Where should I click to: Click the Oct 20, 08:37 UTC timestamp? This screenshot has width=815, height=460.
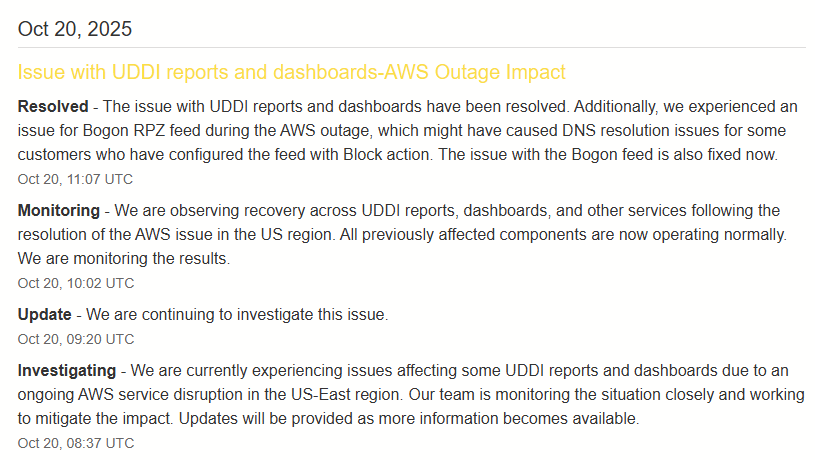pyautogui.click(x=75, y=443)
